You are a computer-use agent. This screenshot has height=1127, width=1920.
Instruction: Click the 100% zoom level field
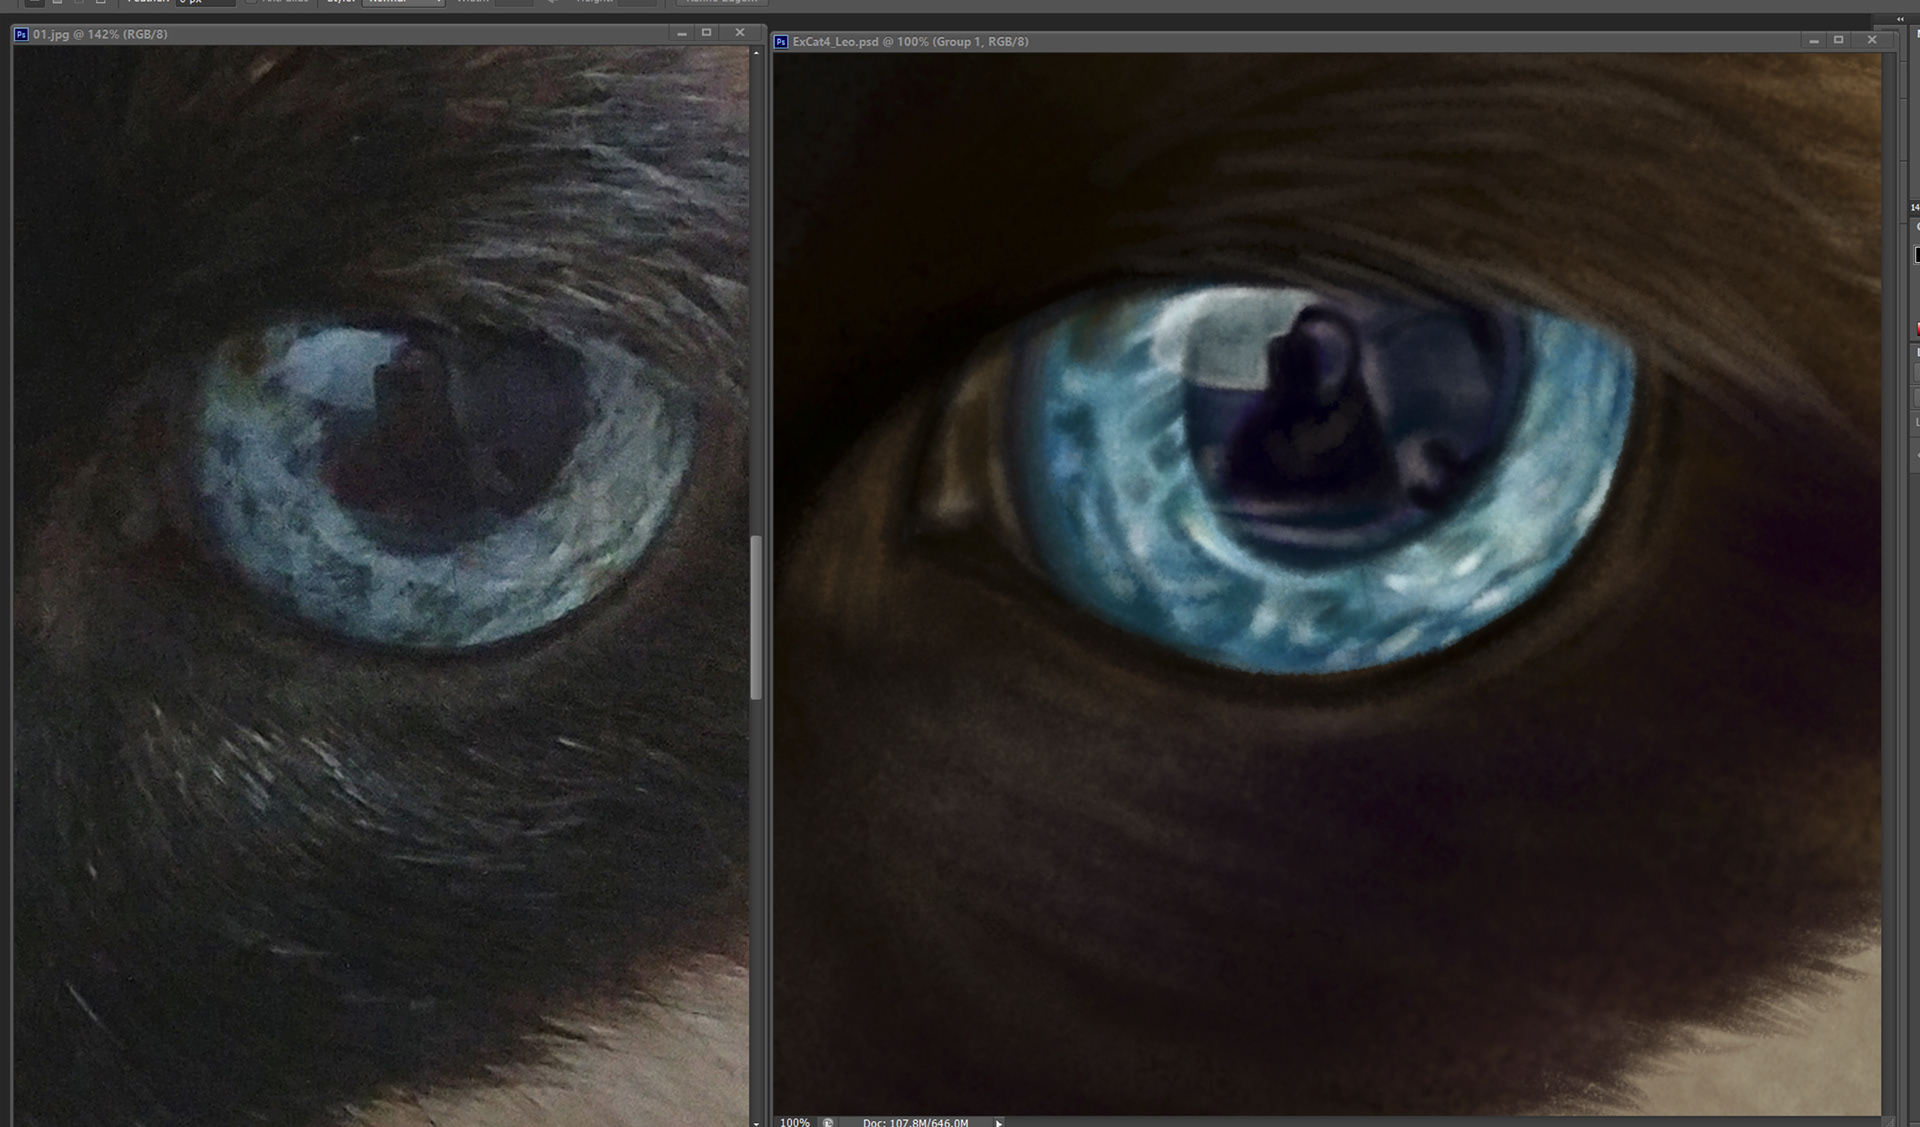[x=795, y=1122]
